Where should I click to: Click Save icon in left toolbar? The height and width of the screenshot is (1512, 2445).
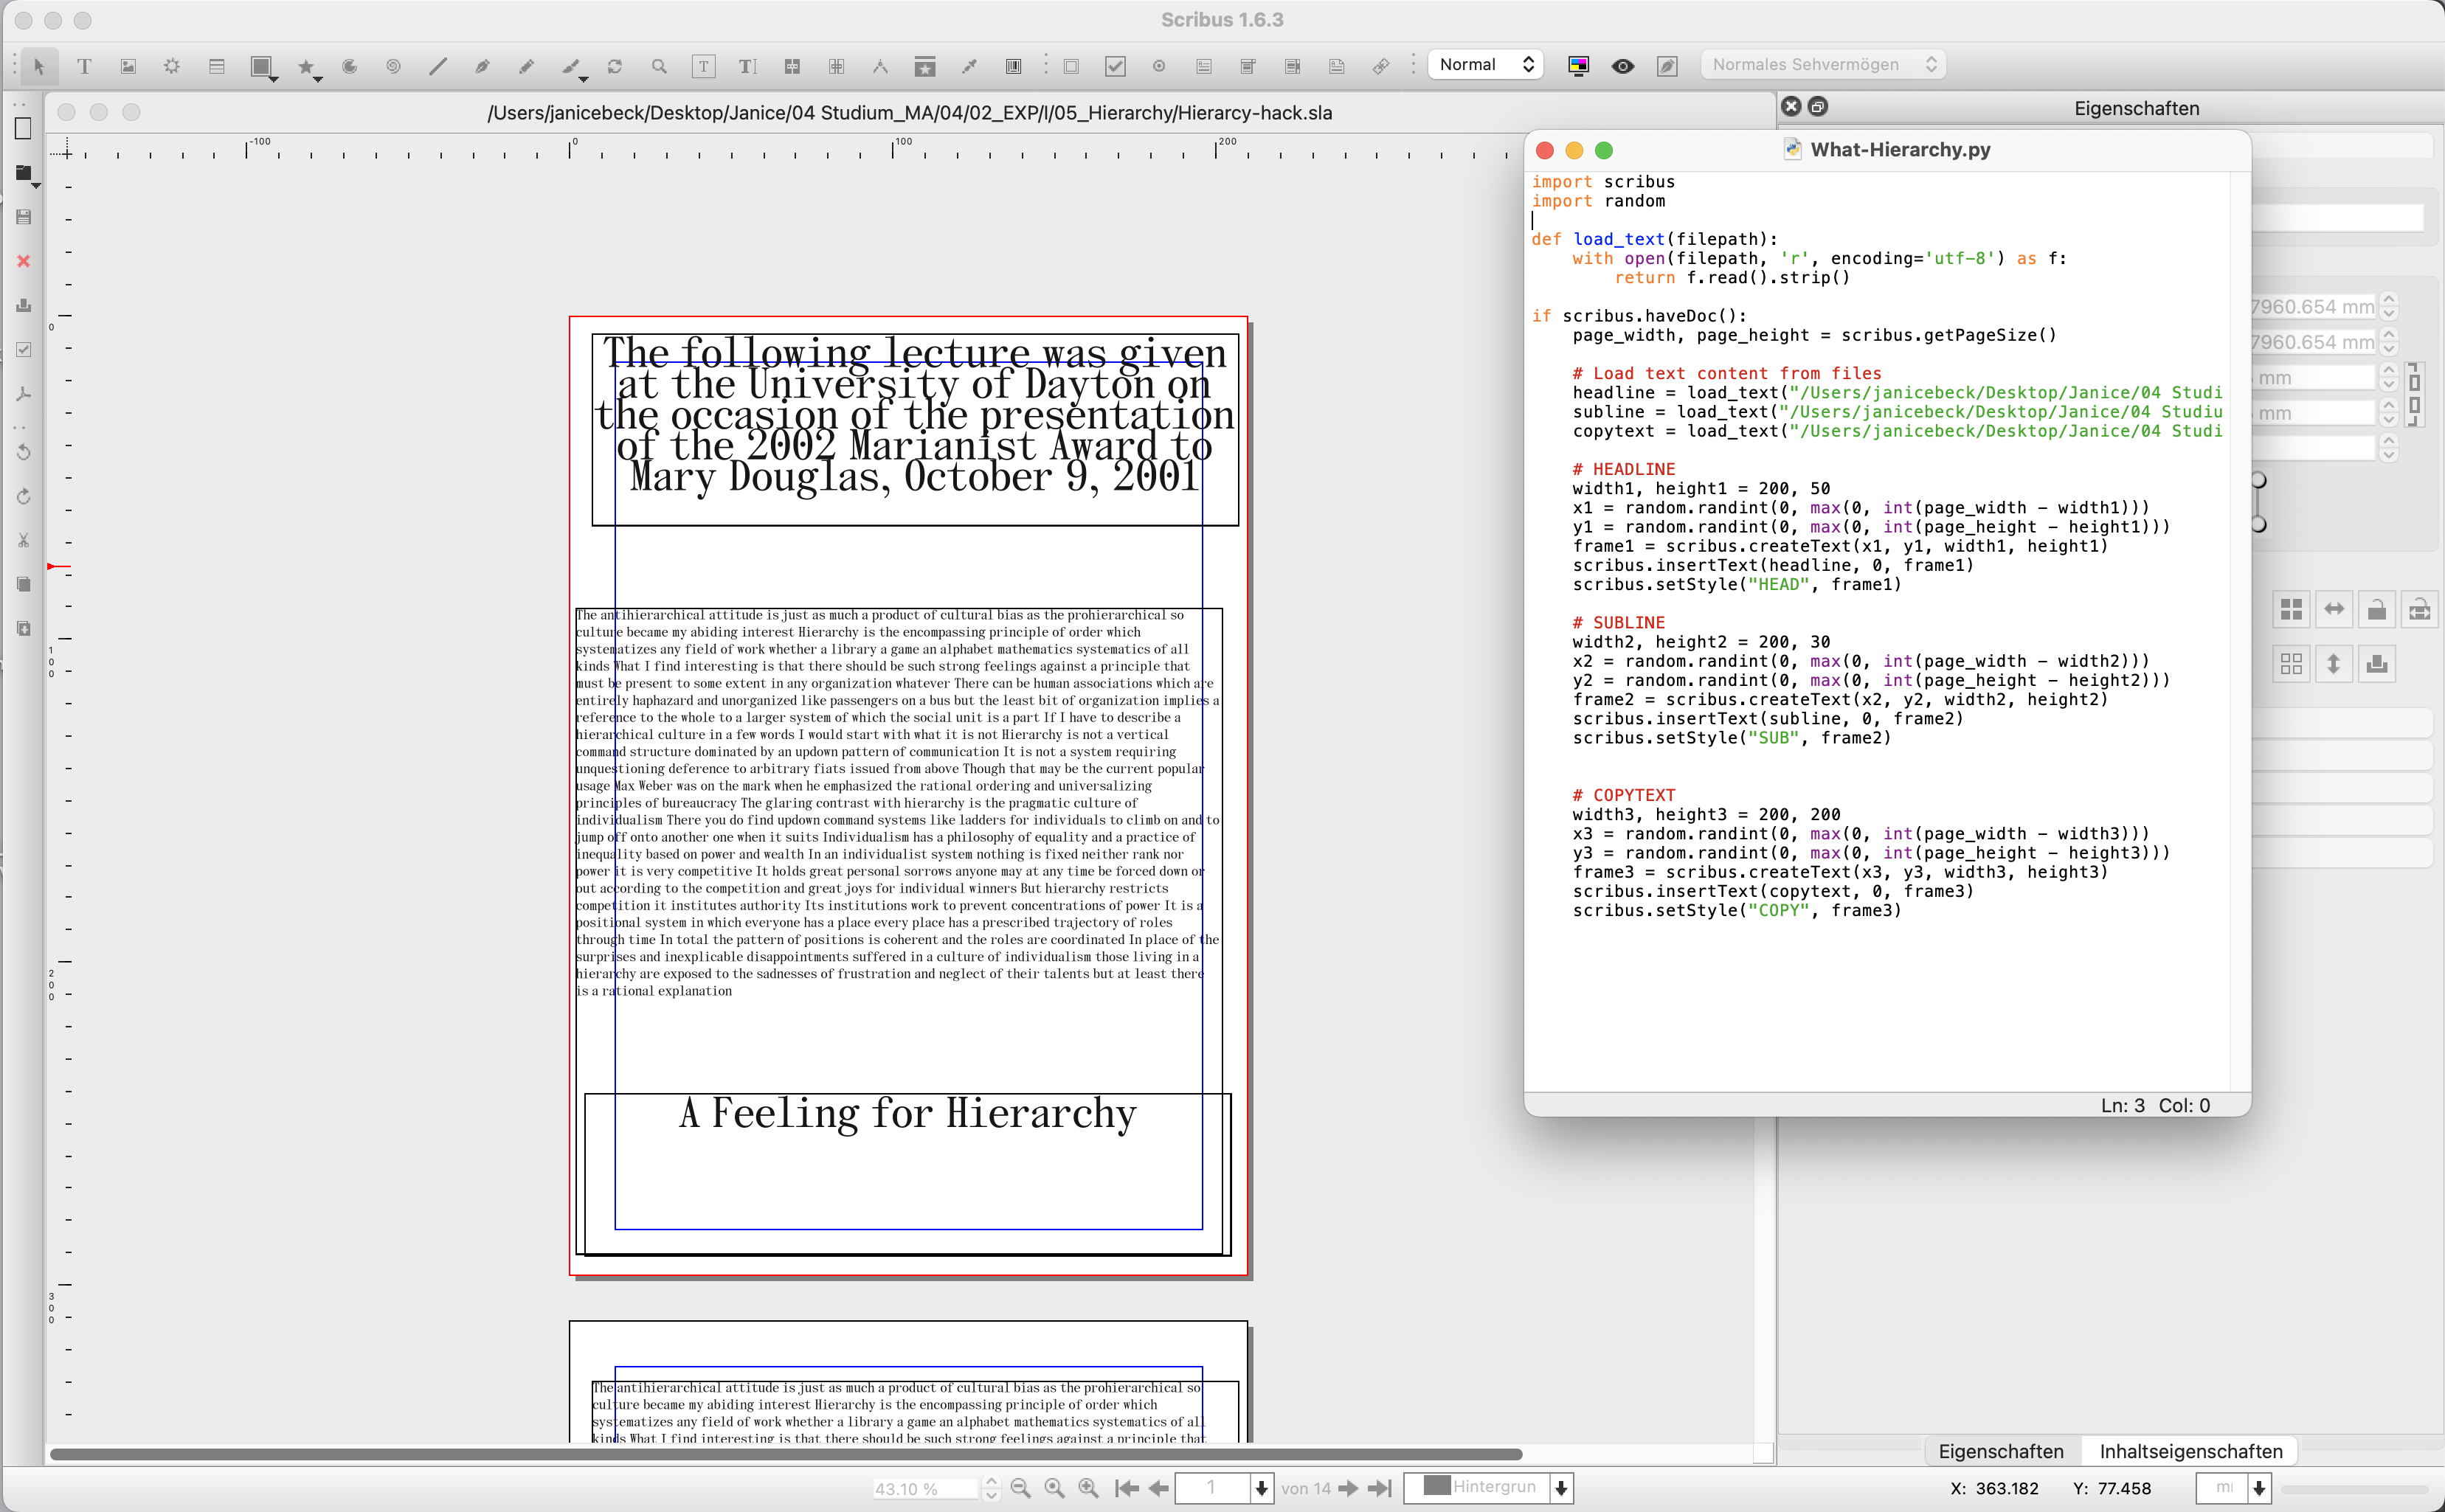point(24,217)
